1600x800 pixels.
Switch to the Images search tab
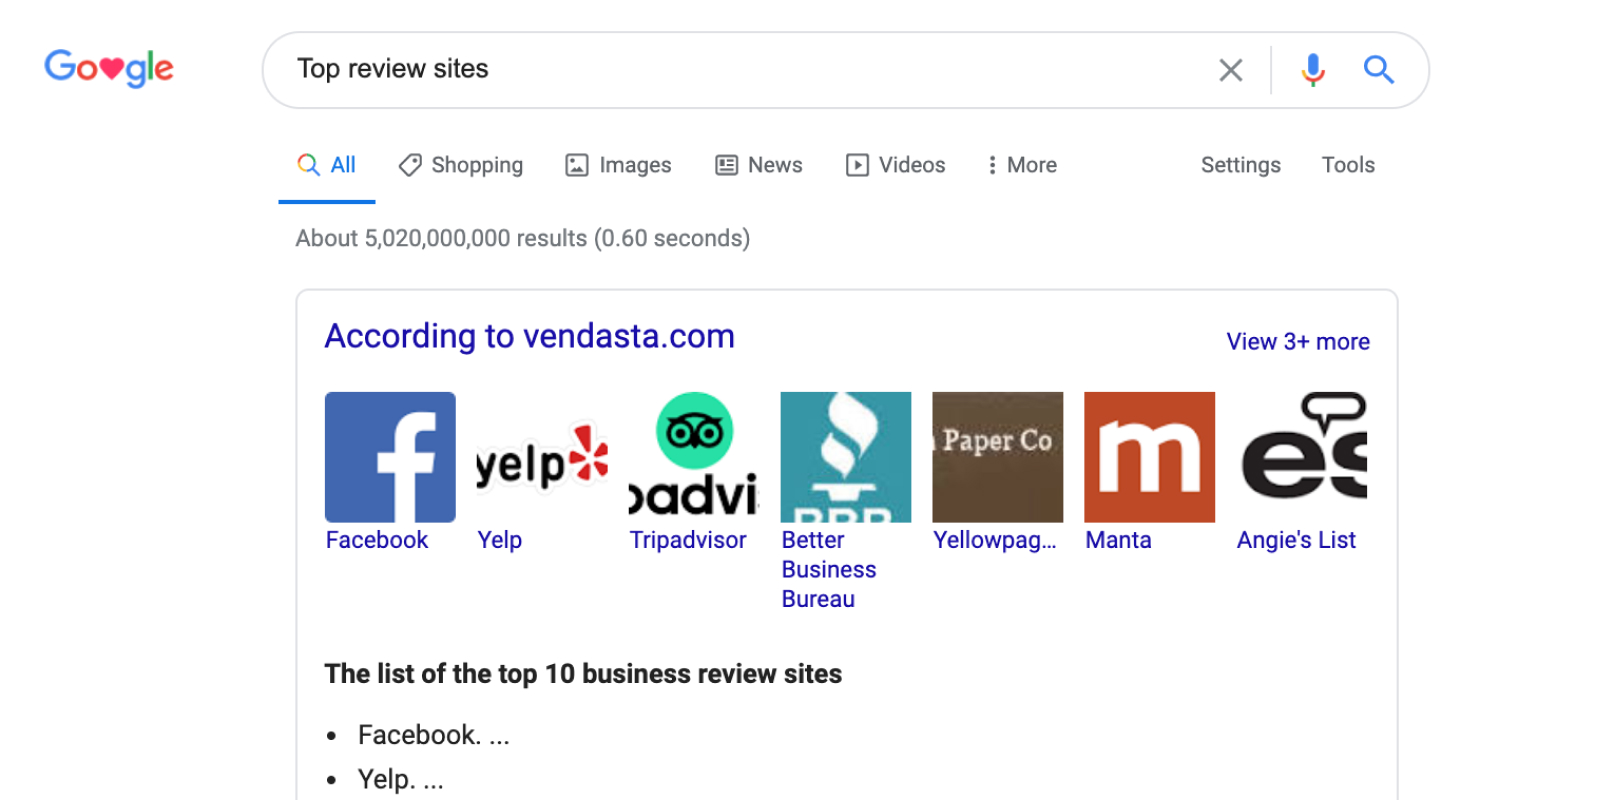click(618, 164)
